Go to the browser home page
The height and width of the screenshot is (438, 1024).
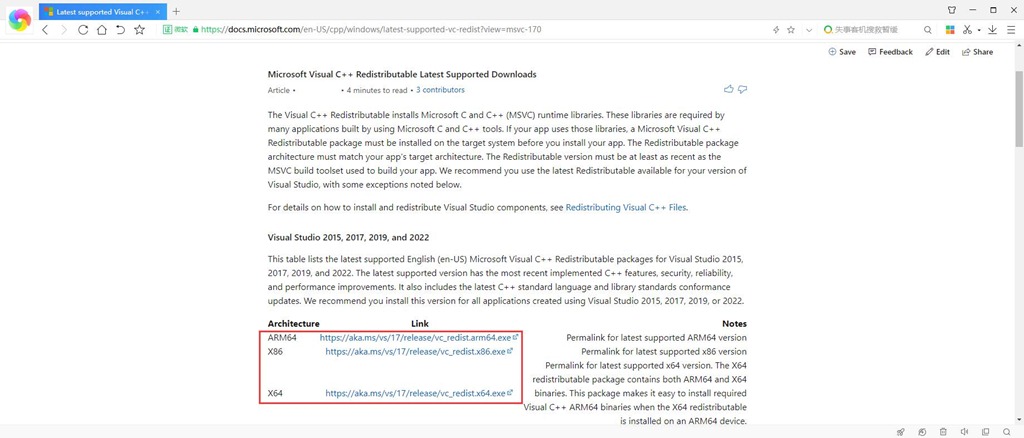click(101, 30)
